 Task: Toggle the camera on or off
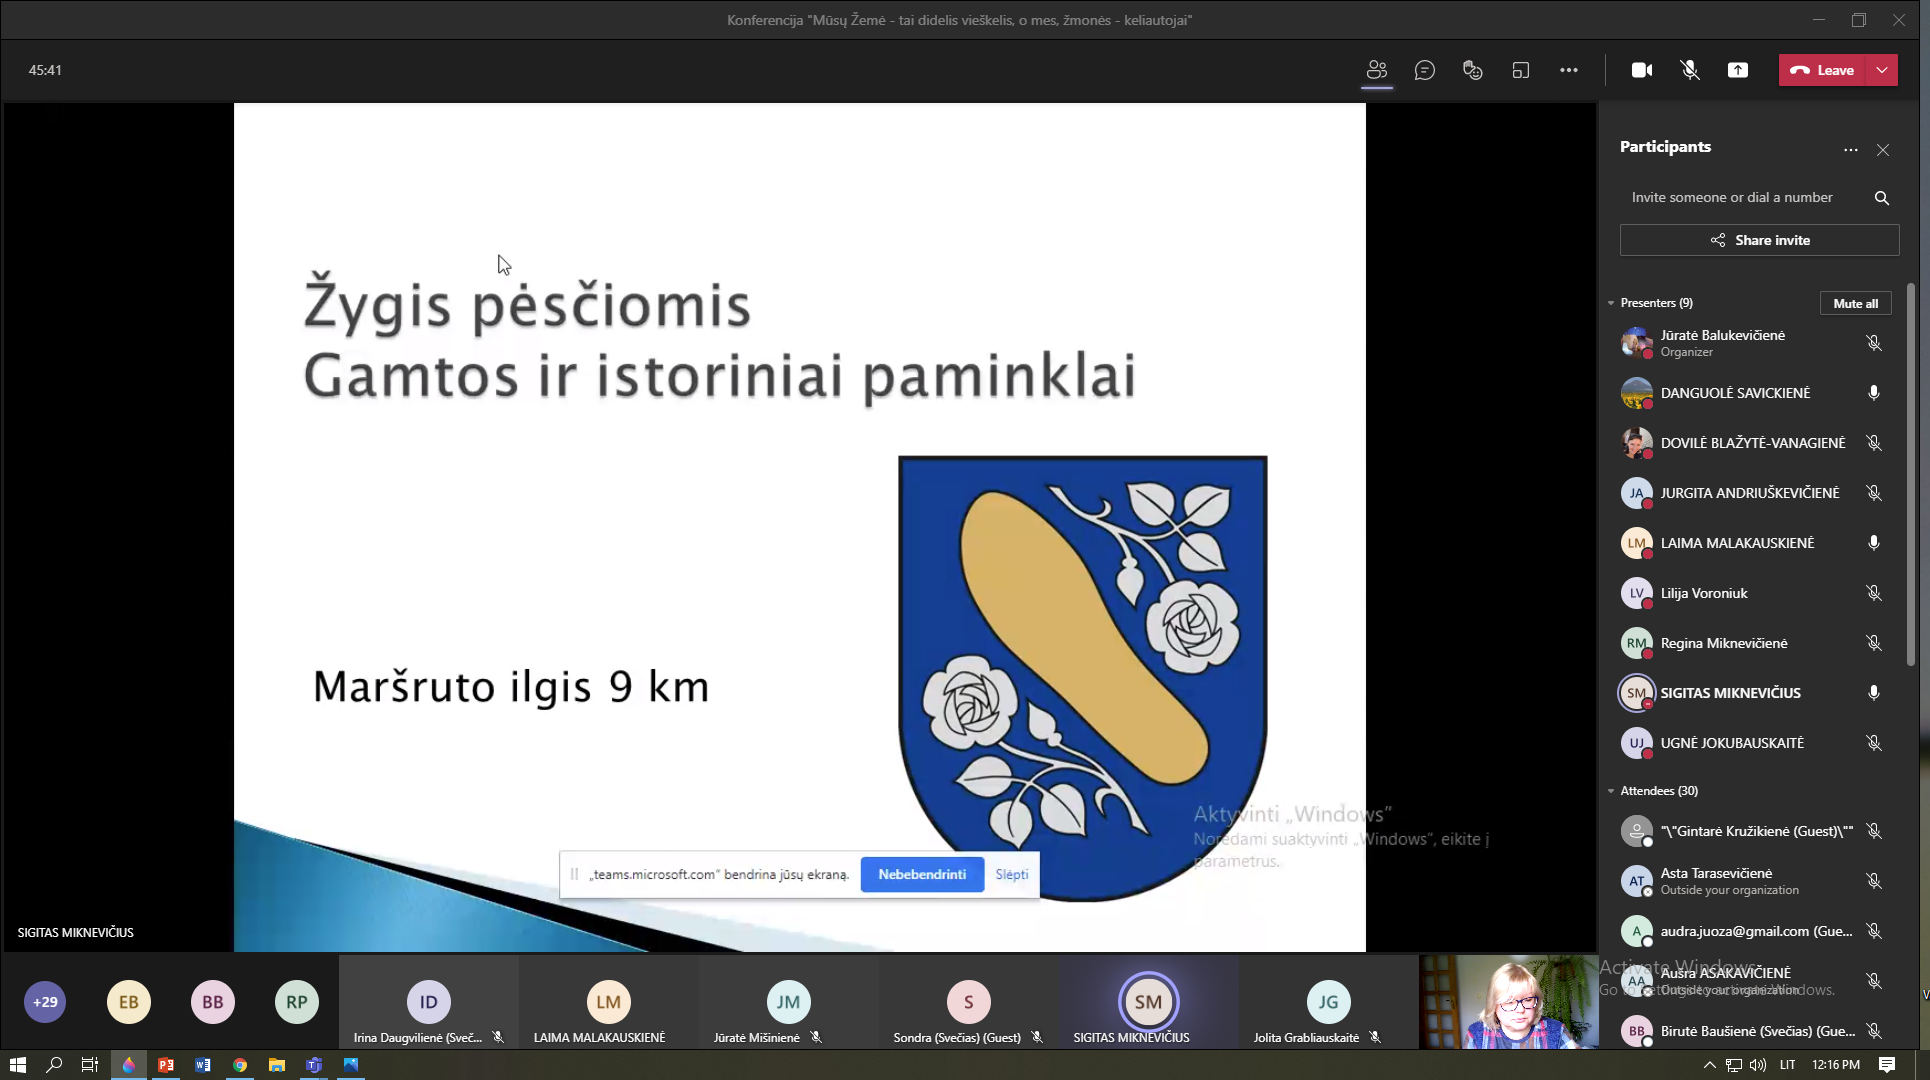(1642, 70)
